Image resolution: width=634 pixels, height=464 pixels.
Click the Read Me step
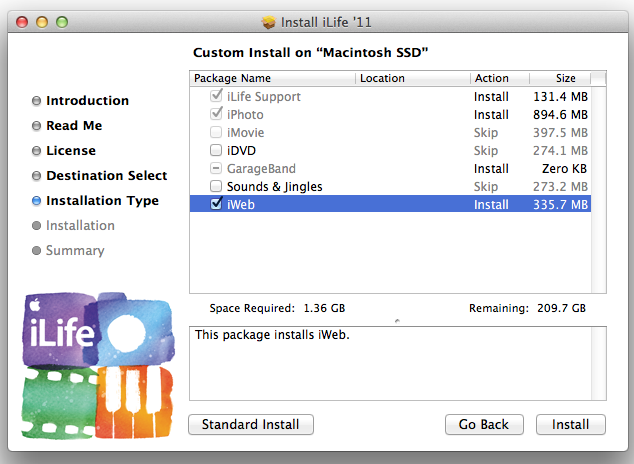[74, 125]
